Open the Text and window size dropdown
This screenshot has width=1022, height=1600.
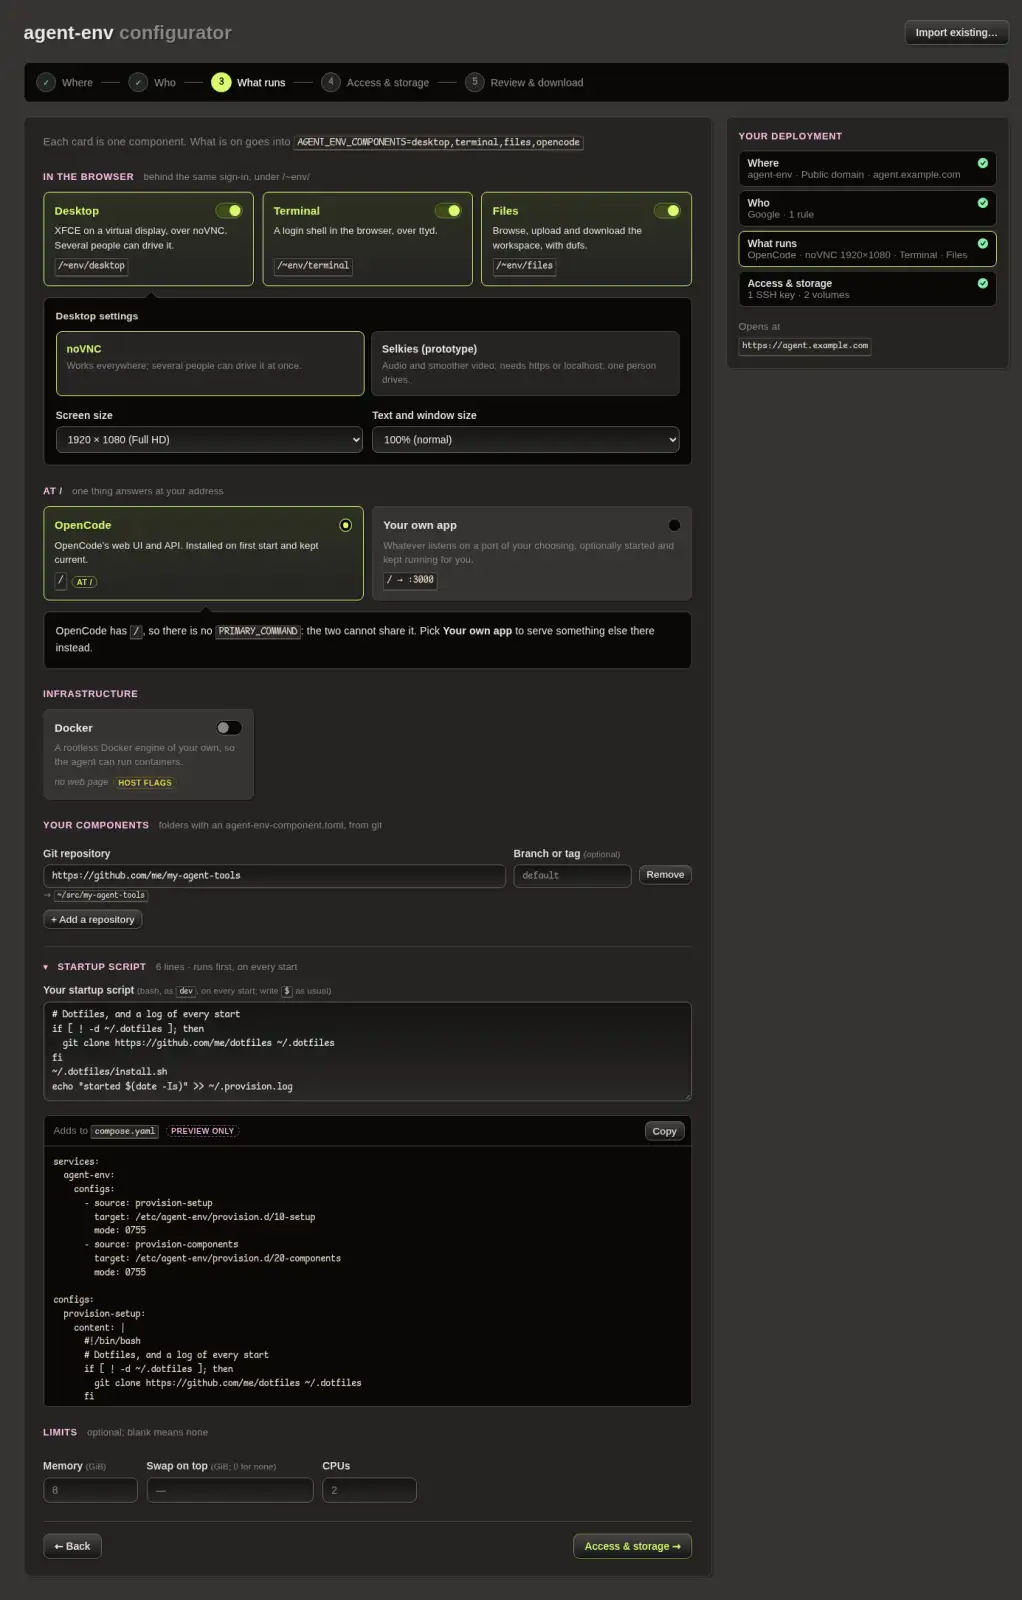point(526,440)
